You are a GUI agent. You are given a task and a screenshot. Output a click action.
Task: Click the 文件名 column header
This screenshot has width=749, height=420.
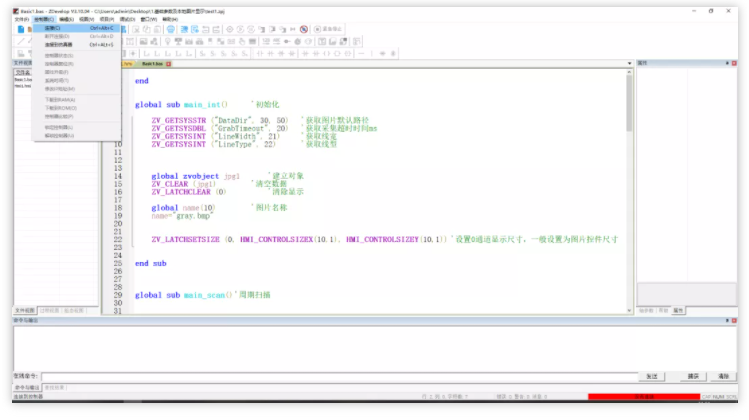pyautogui.click(x=22, y=73)
